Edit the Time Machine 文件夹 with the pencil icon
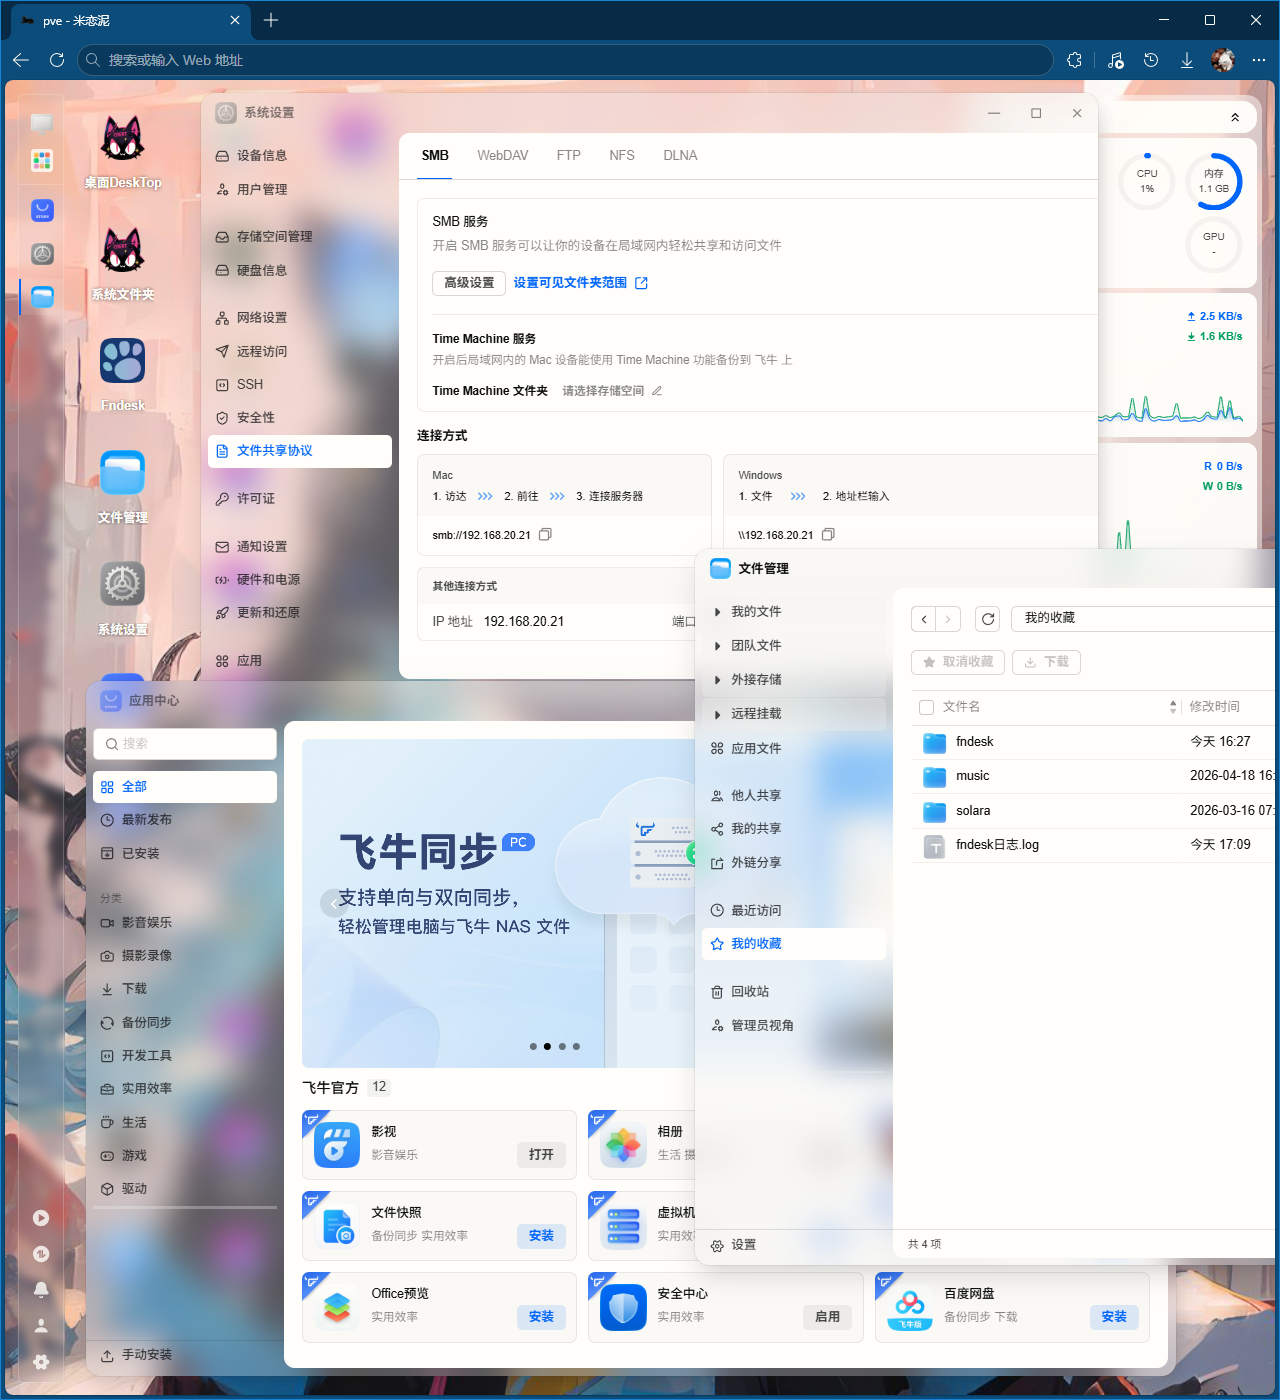The width and height of the screenshot is (1280, 1400). pos(656,391)
